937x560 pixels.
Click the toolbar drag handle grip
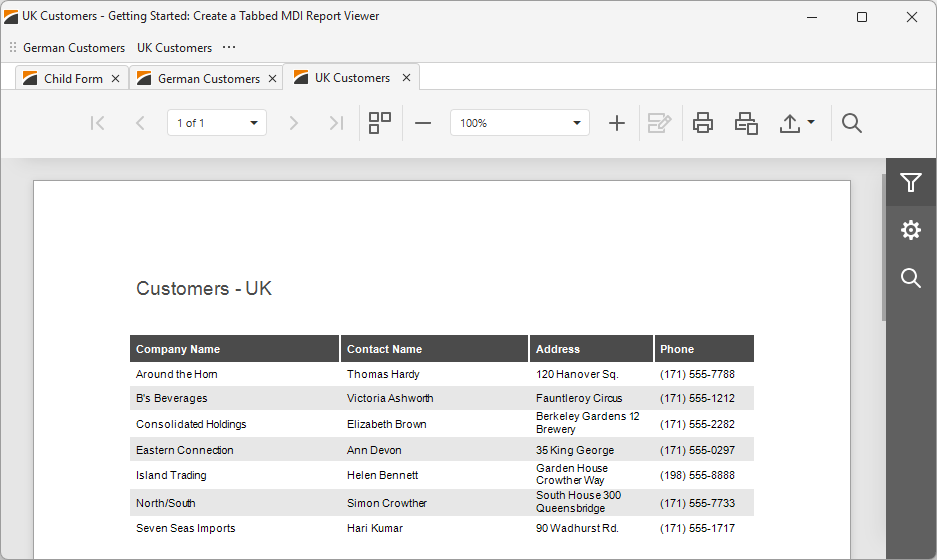point(13,47)
